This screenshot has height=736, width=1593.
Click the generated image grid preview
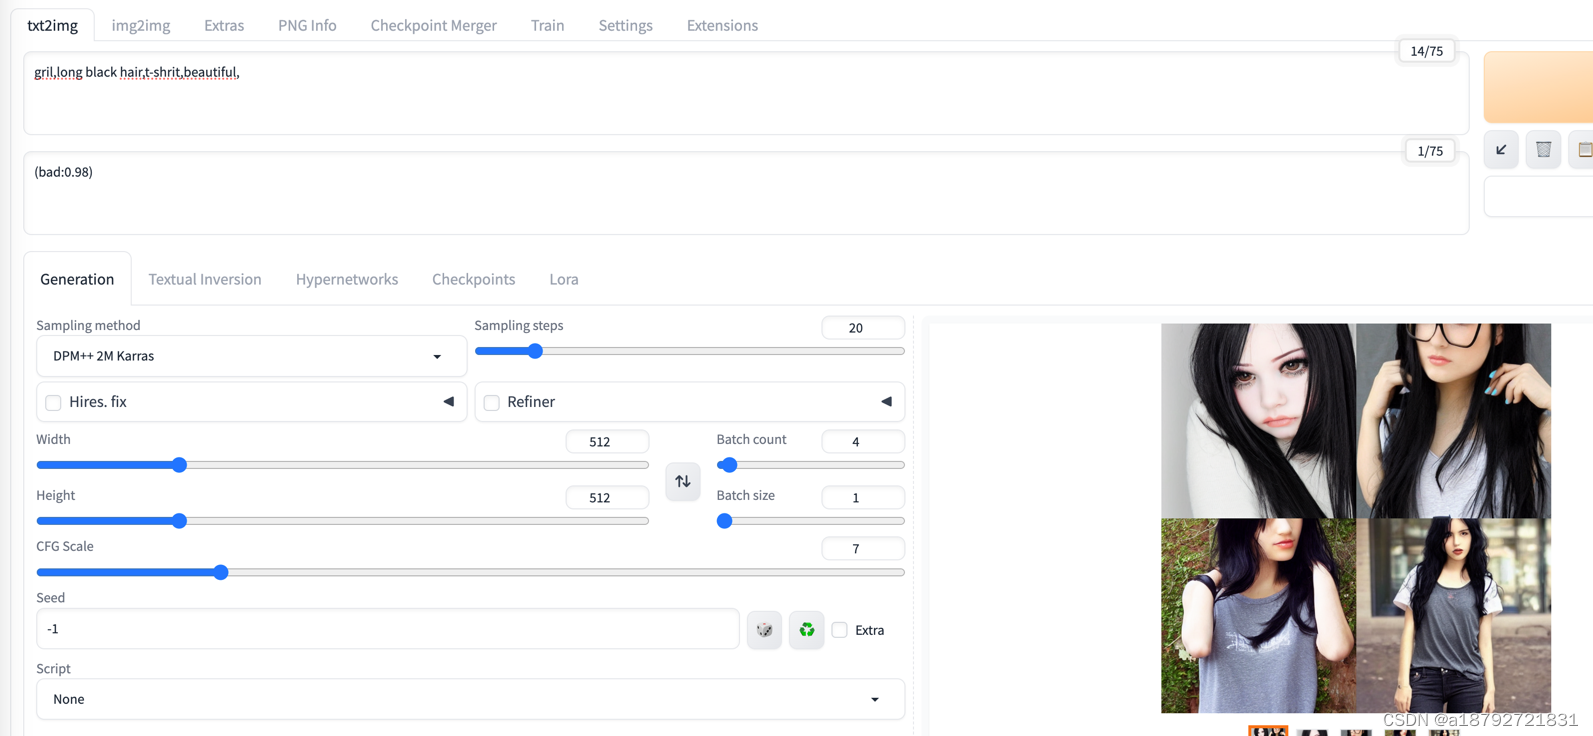tap(1355, 518)
